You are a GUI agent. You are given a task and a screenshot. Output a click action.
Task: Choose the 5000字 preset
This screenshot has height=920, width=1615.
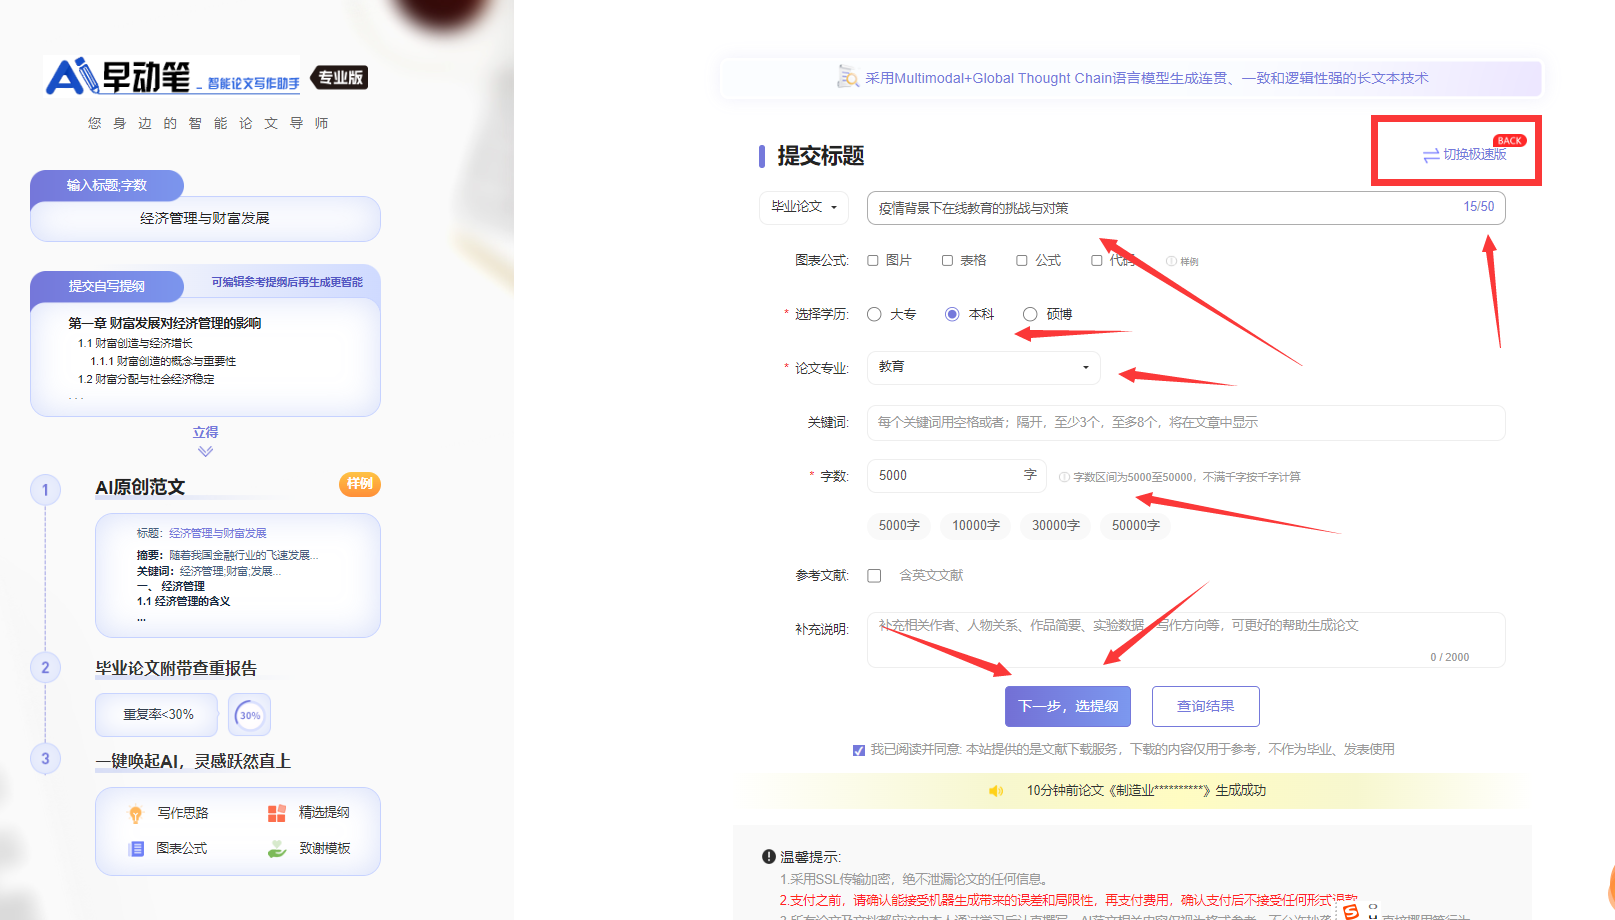(x=899, y=526)
